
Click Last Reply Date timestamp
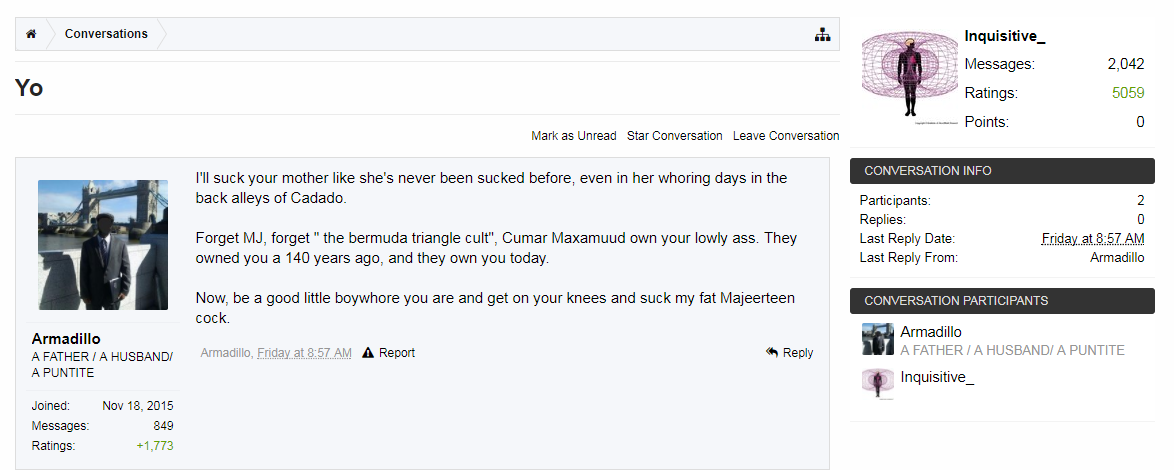[x=1093, y=239]
